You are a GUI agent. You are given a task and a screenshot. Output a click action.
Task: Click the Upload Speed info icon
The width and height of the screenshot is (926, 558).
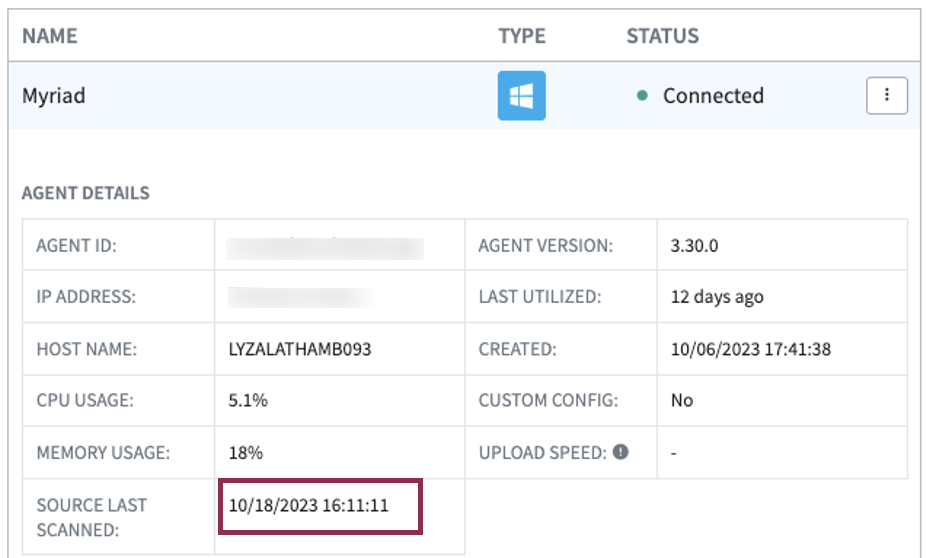[x=620, y=452]
